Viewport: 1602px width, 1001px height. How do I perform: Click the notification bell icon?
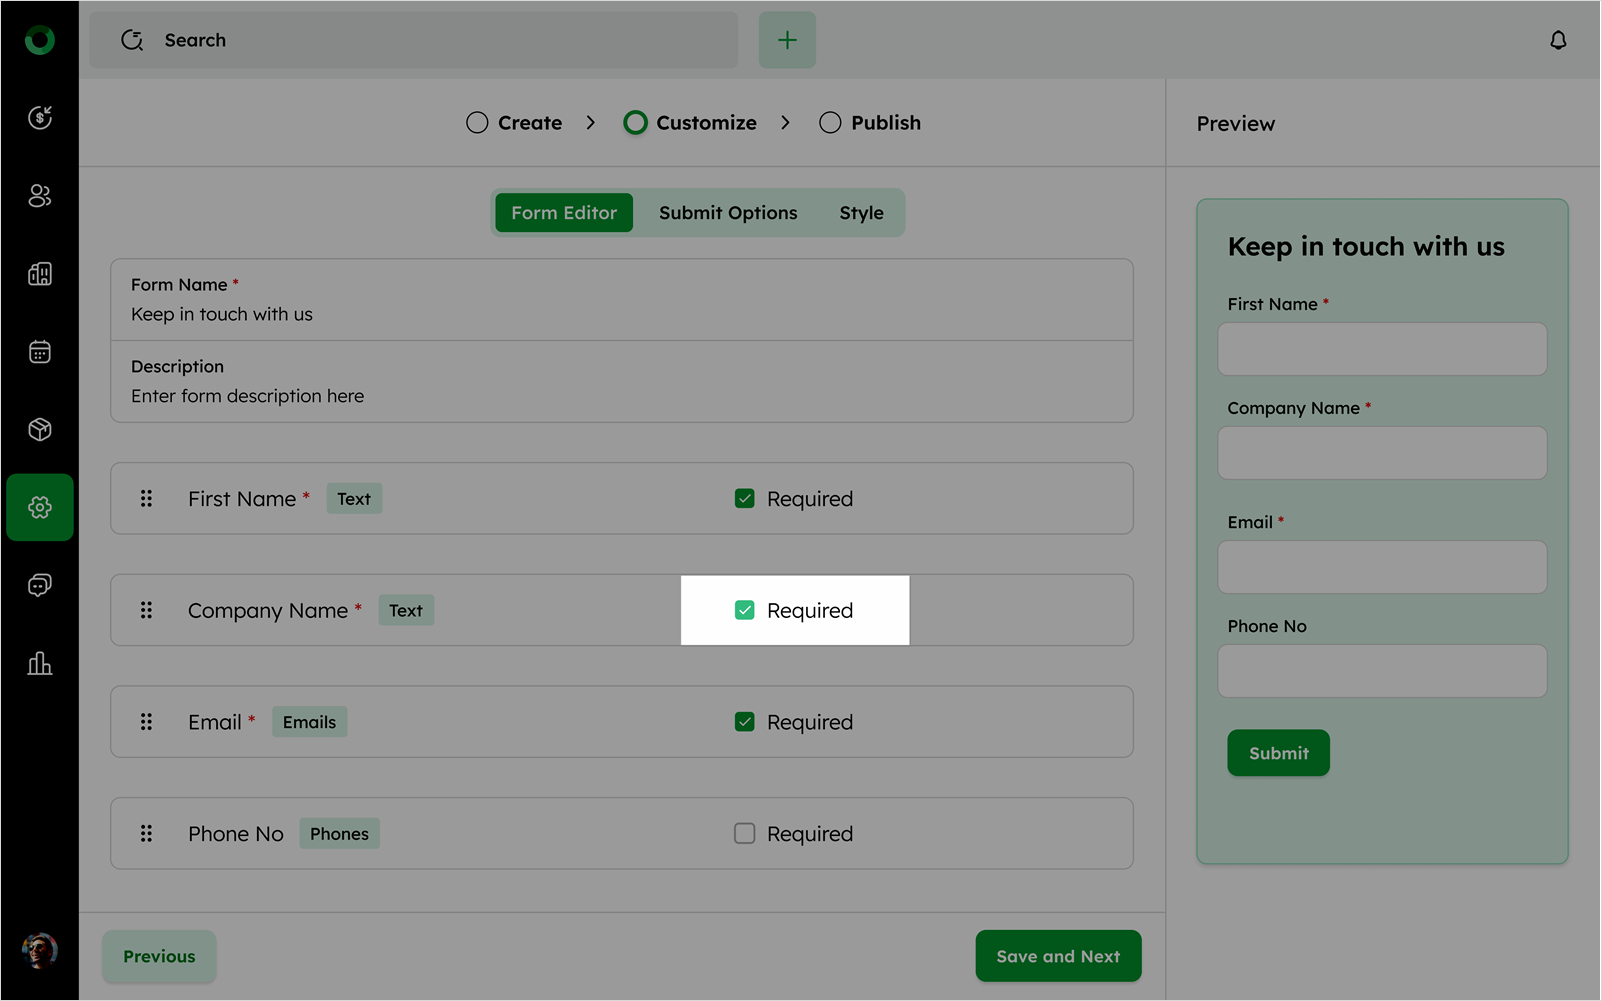pyautogui.click(x=1558, y=40)
